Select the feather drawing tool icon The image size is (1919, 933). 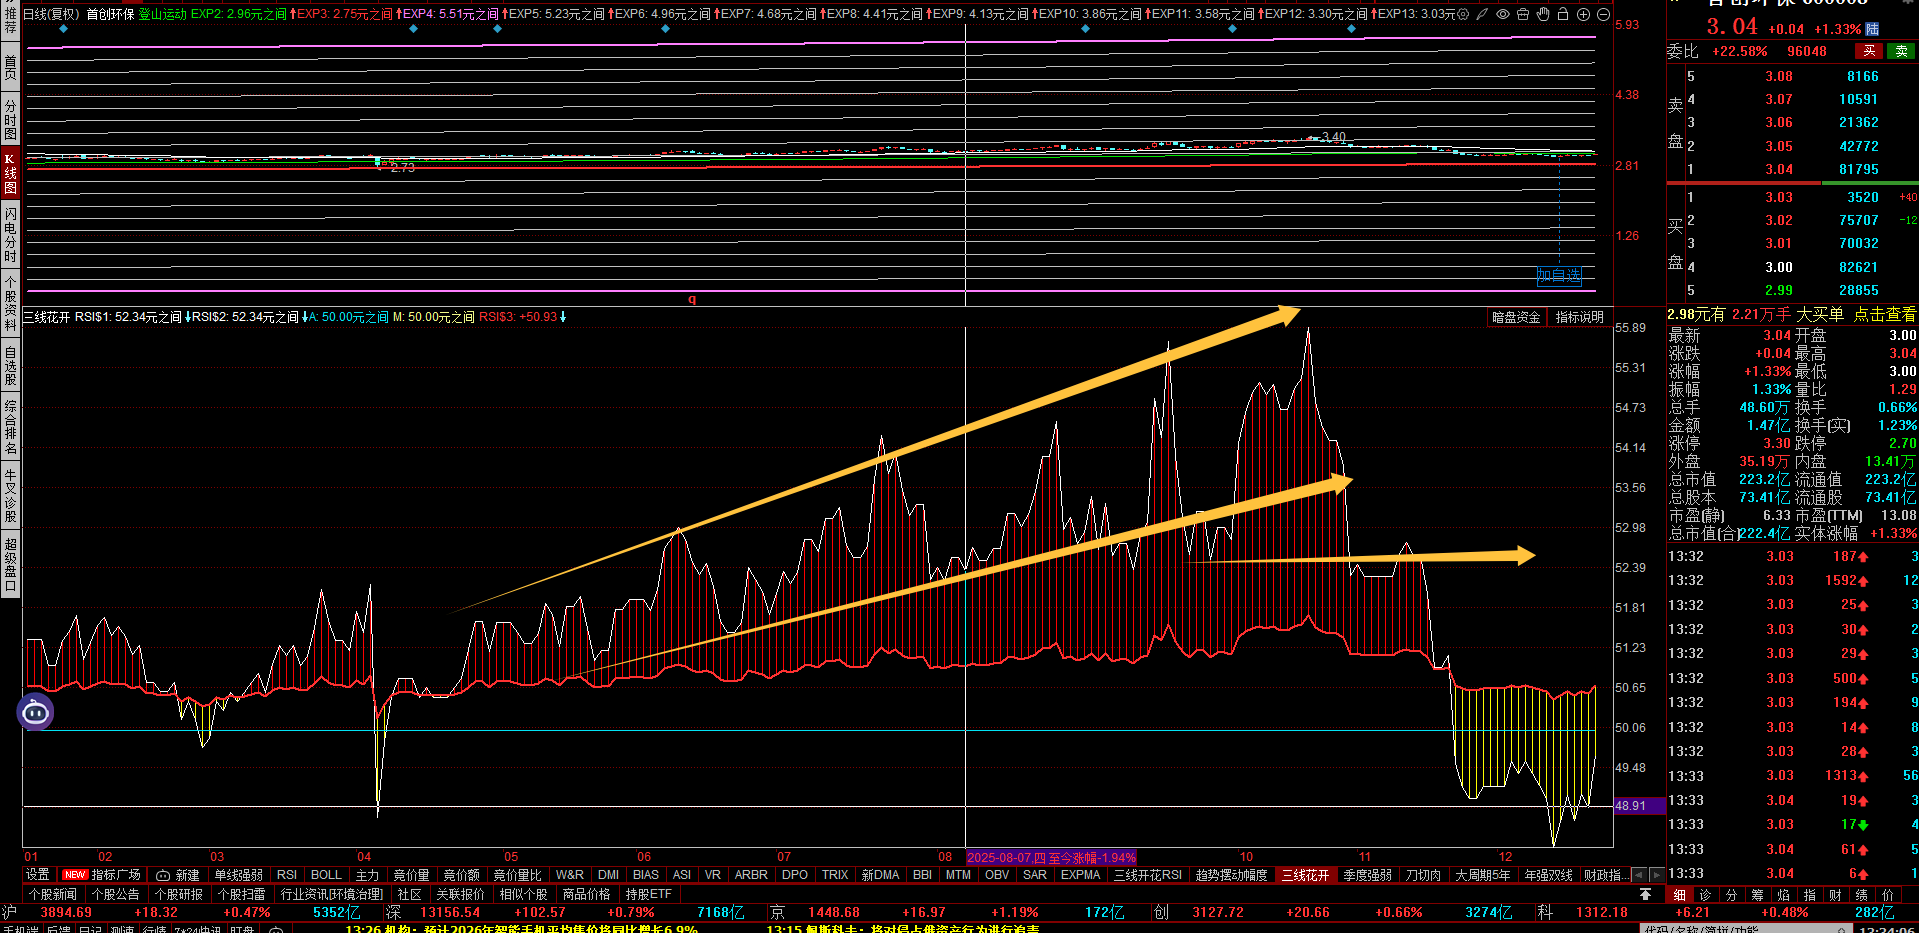click(x=1483, y=14)
